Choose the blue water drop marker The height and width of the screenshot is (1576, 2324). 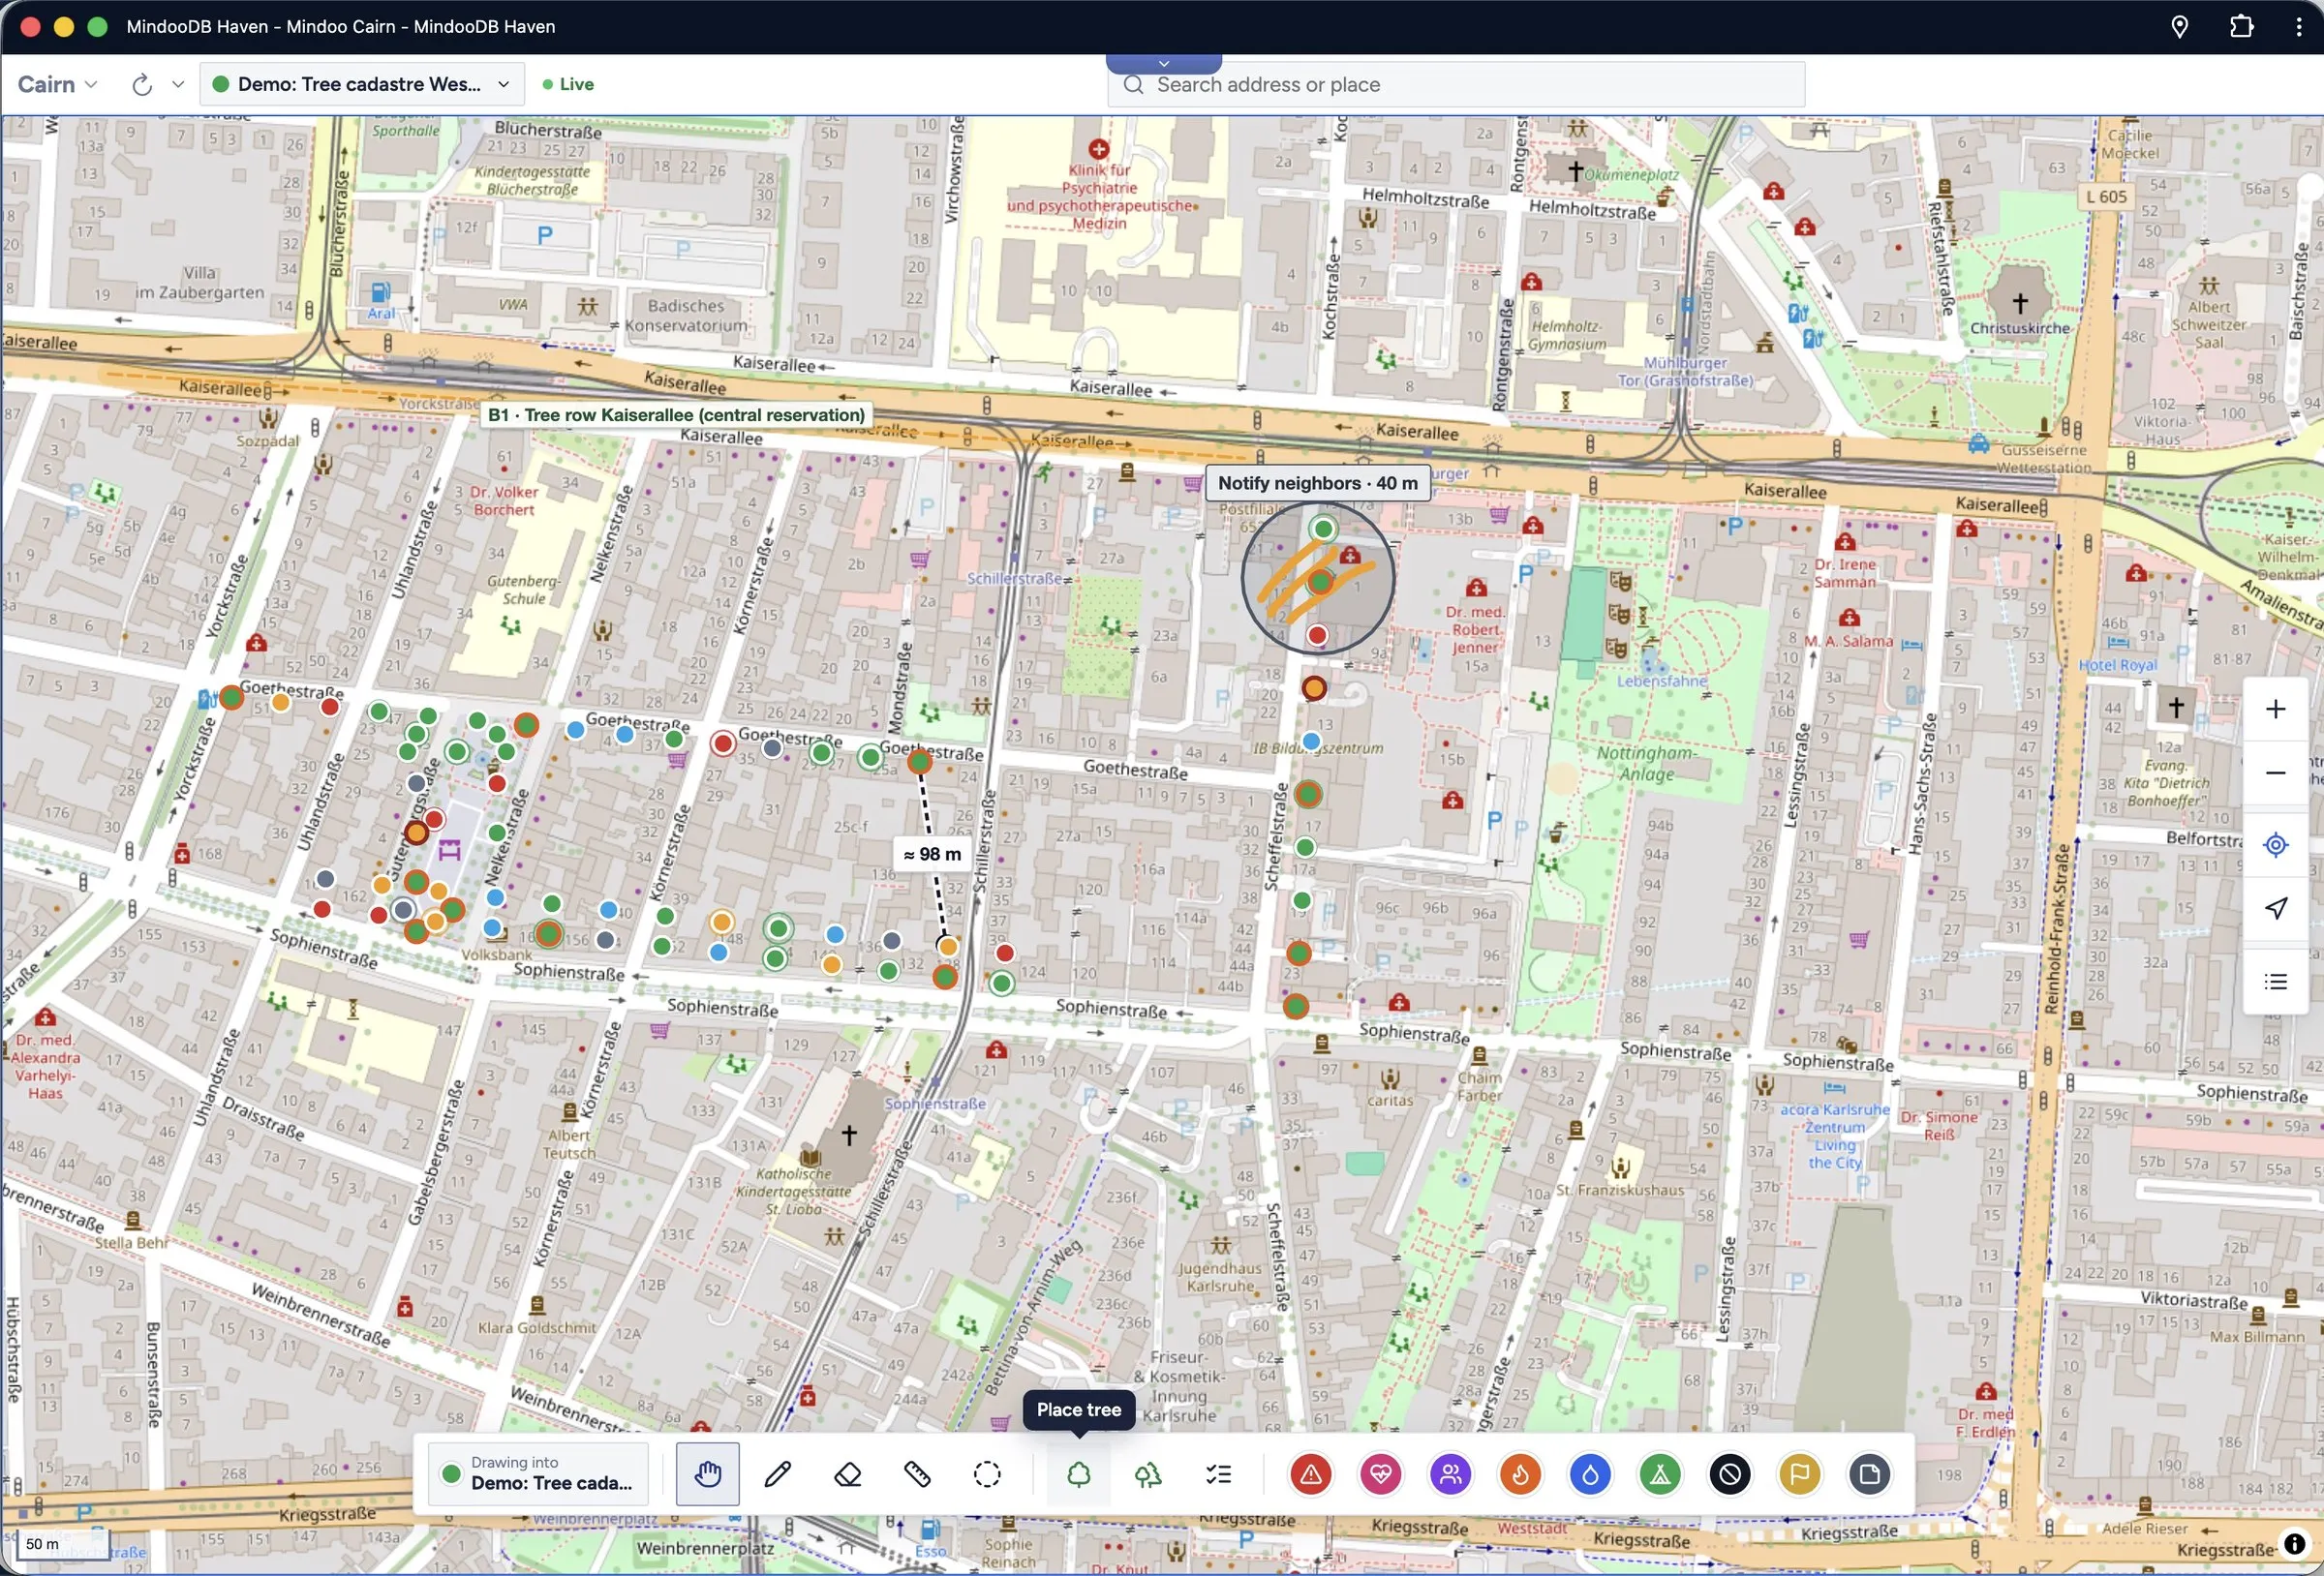coord(1590,1473)
